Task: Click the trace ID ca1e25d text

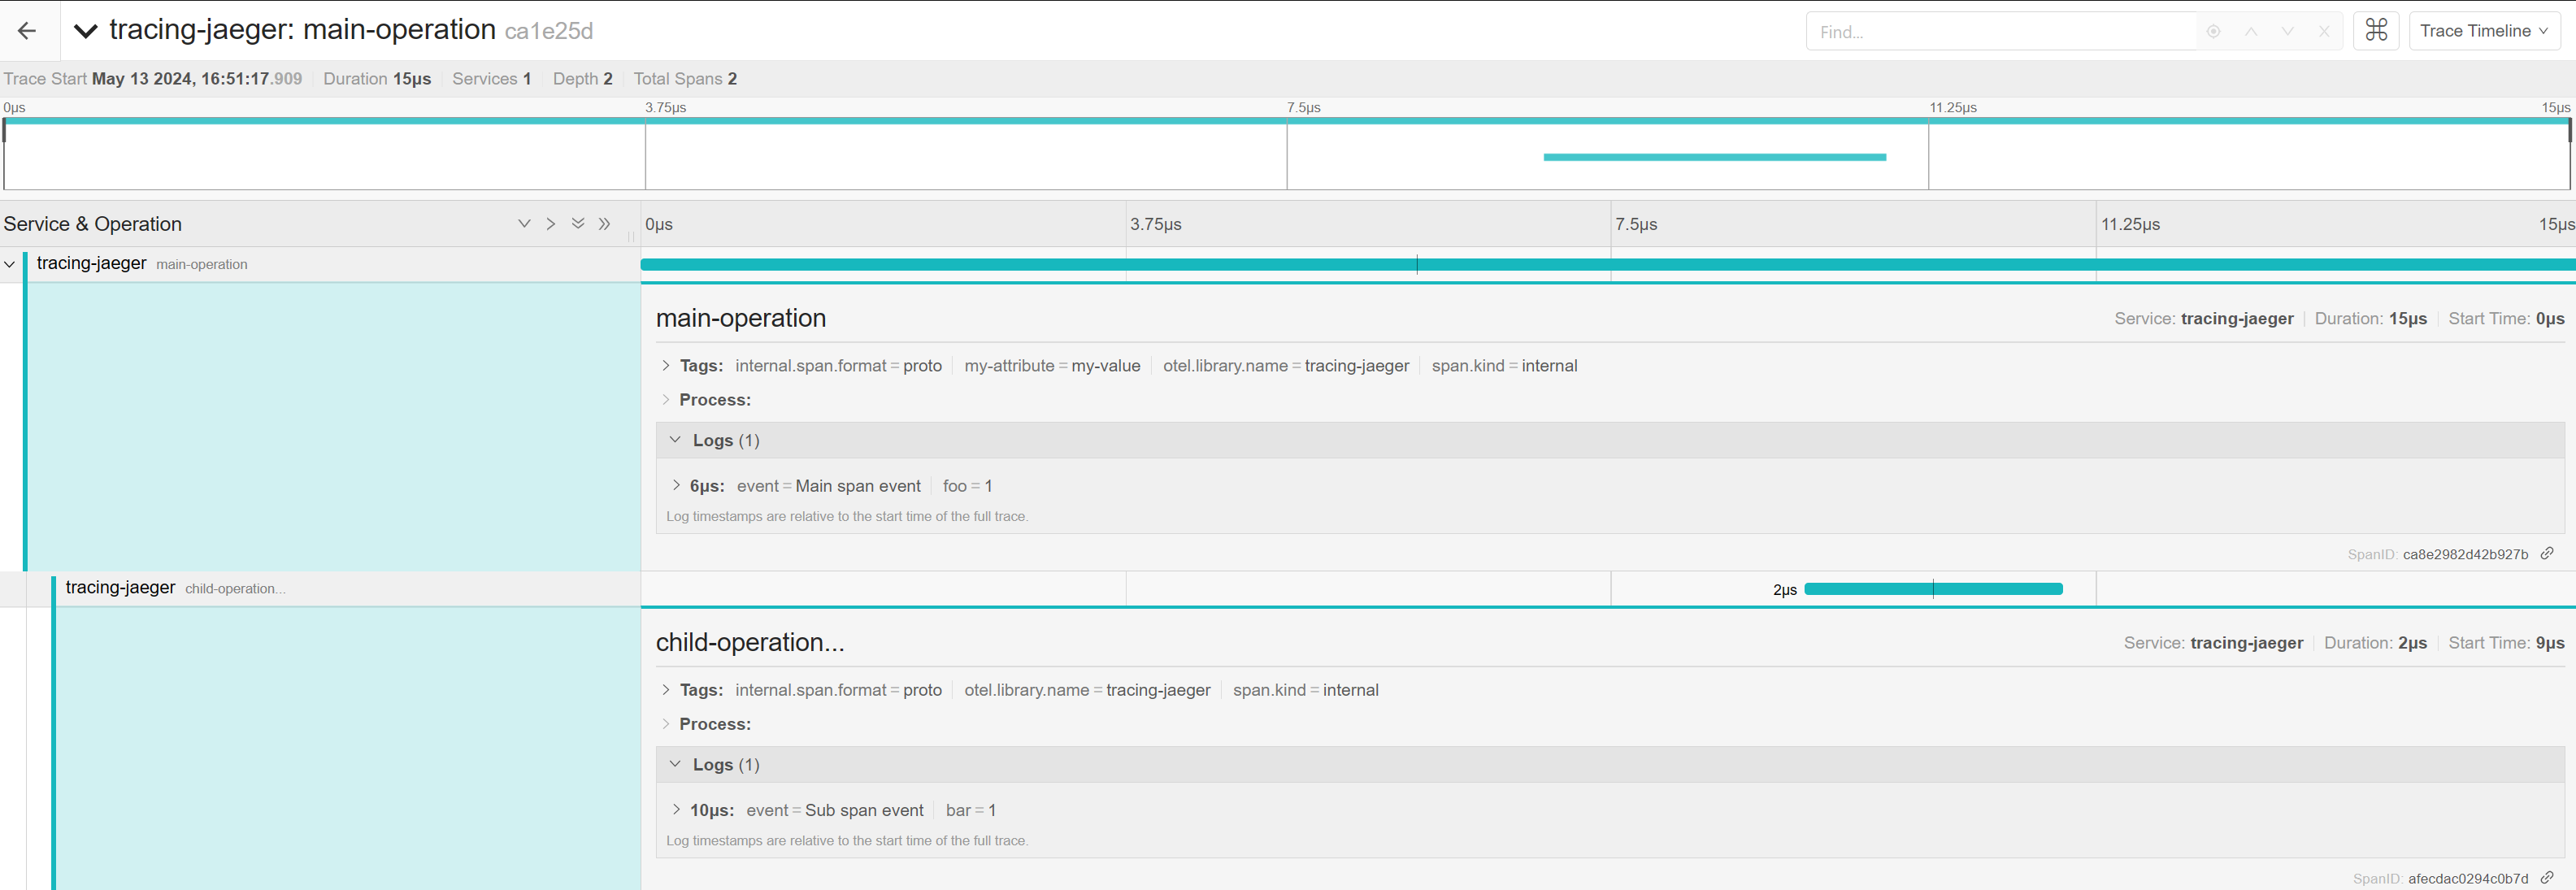Action: [549, 32]
